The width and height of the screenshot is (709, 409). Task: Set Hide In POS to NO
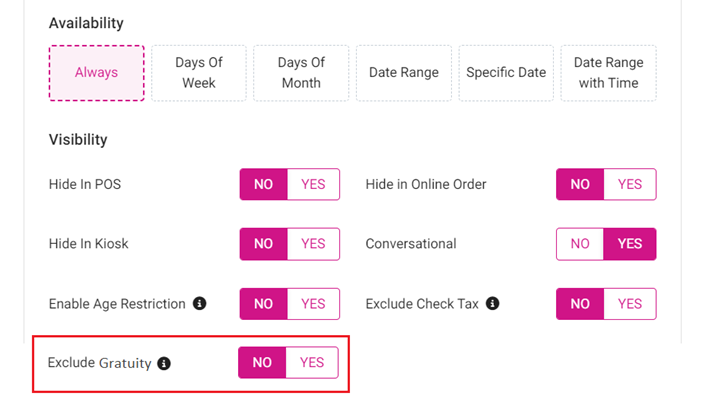[264, 184]
